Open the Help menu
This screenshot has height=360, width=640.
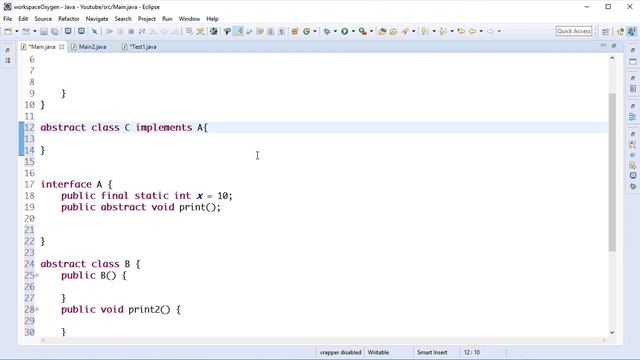[x=212, y=19]
